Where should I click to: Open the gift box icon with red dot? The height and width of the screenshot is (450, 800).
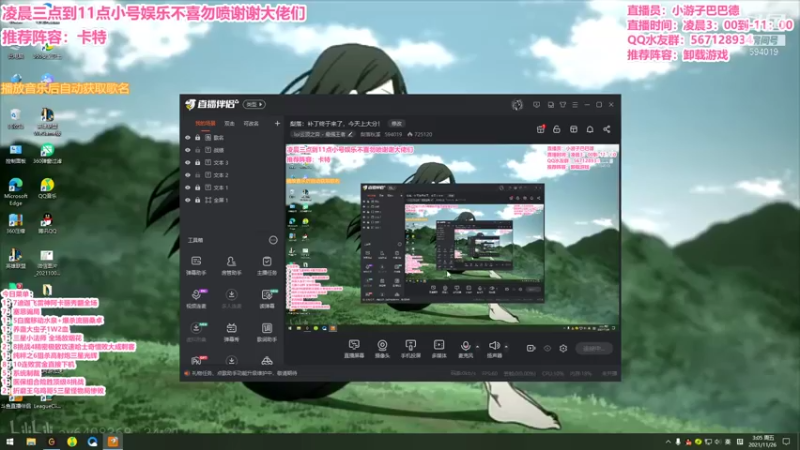[541, 129]
